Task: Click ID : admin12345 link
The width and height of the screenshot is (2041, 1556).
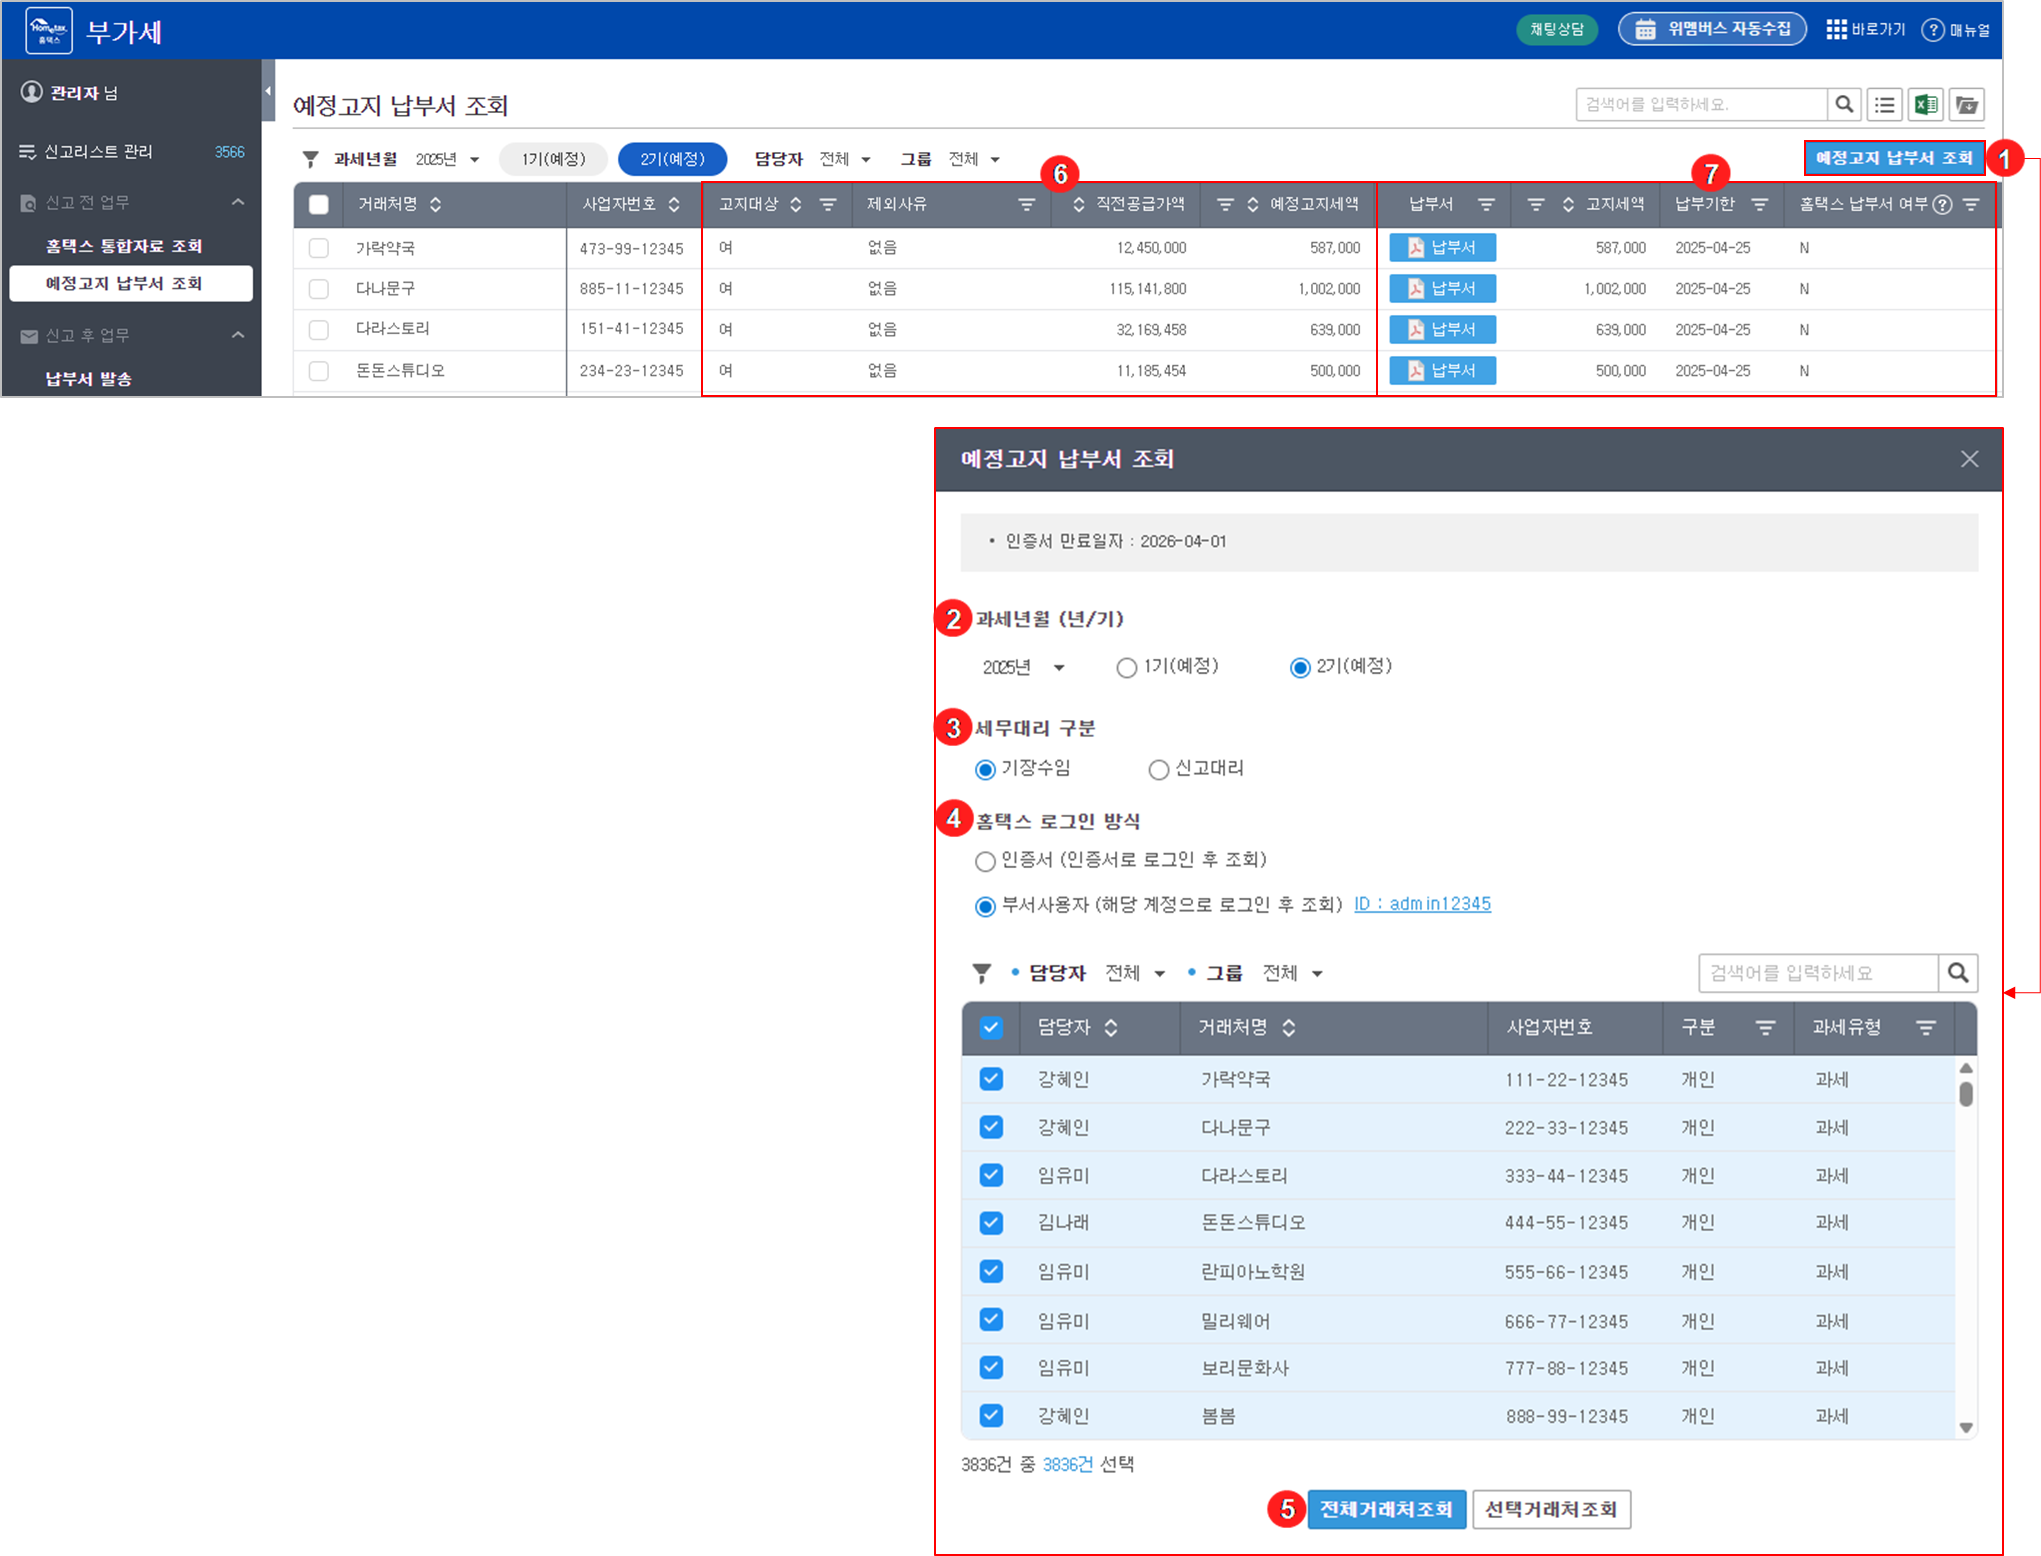Action: [x=1422, y=904]
